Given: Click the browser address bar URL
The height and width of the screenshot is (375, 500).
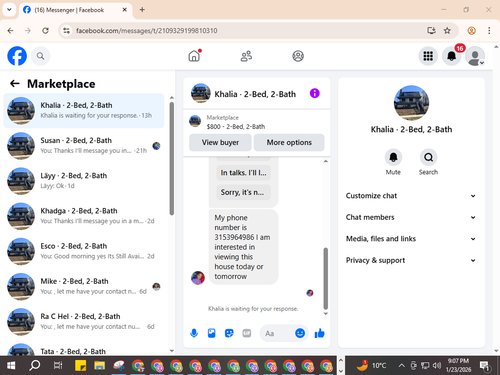Looking at the screenshot, I should click(146, 31).
